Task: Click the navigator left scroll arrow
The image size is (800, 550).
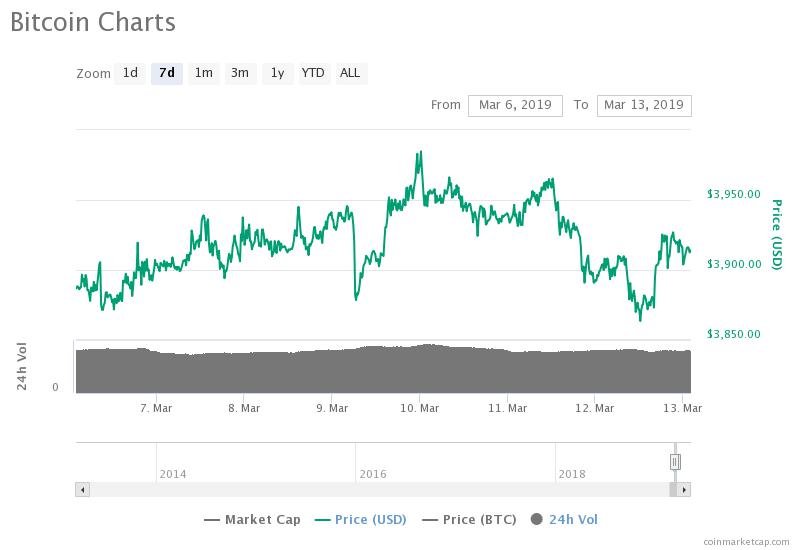Action: [82, 490]
